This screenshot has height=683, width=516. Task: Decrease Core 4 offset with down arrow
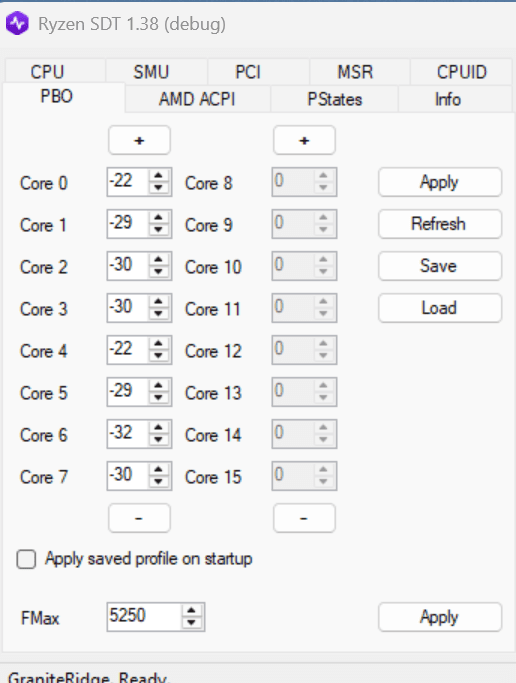(x=159, y=355)
